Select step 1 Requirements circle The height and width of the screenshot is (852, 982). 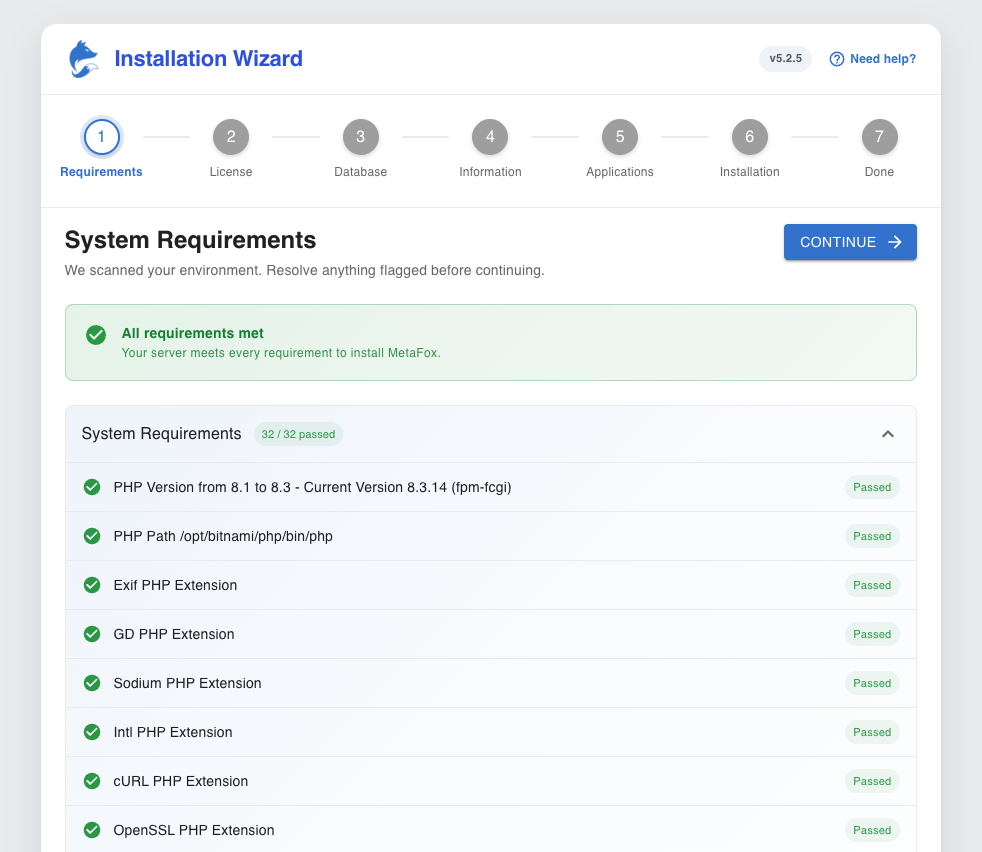coord(101,137)
